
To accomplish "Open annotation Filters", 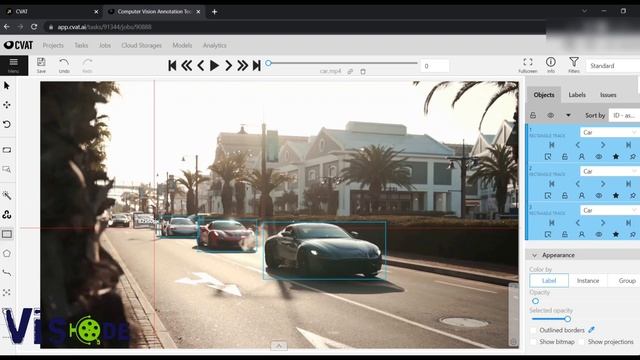I will [x=574, y=65].
